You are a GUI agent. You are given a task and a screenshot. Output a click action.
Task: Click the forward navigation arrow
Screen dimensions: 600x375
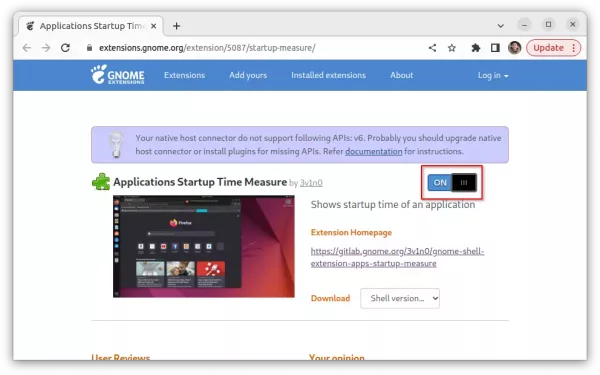coord(46,48)
